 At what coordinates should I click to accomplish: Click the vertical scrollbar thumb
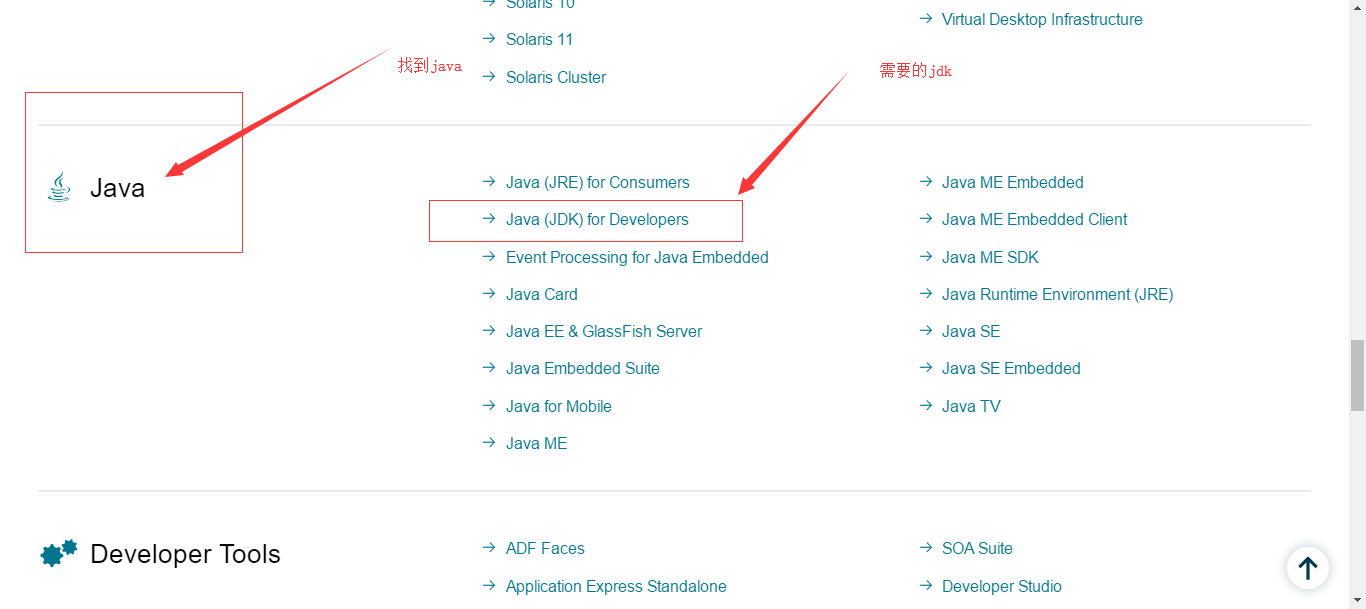1357,376
